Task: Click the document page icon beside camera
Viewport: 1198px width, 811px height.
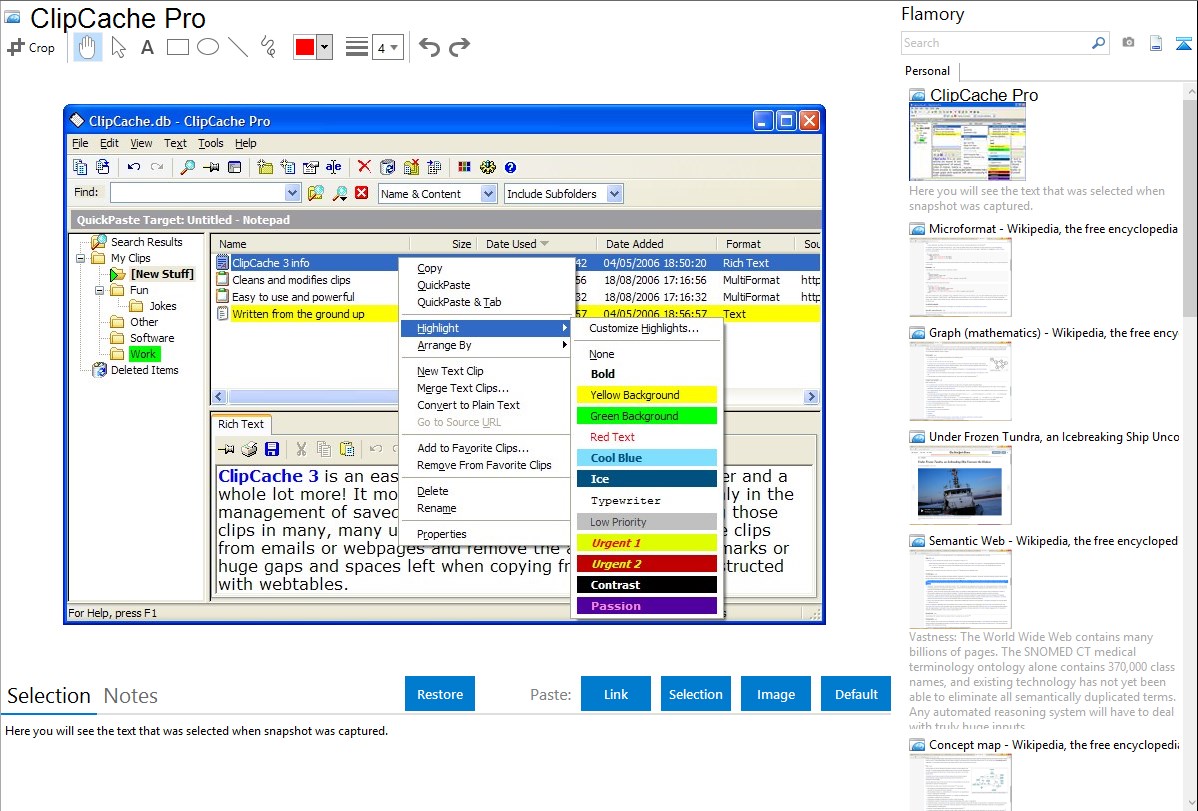Action: click(1156, 43)
